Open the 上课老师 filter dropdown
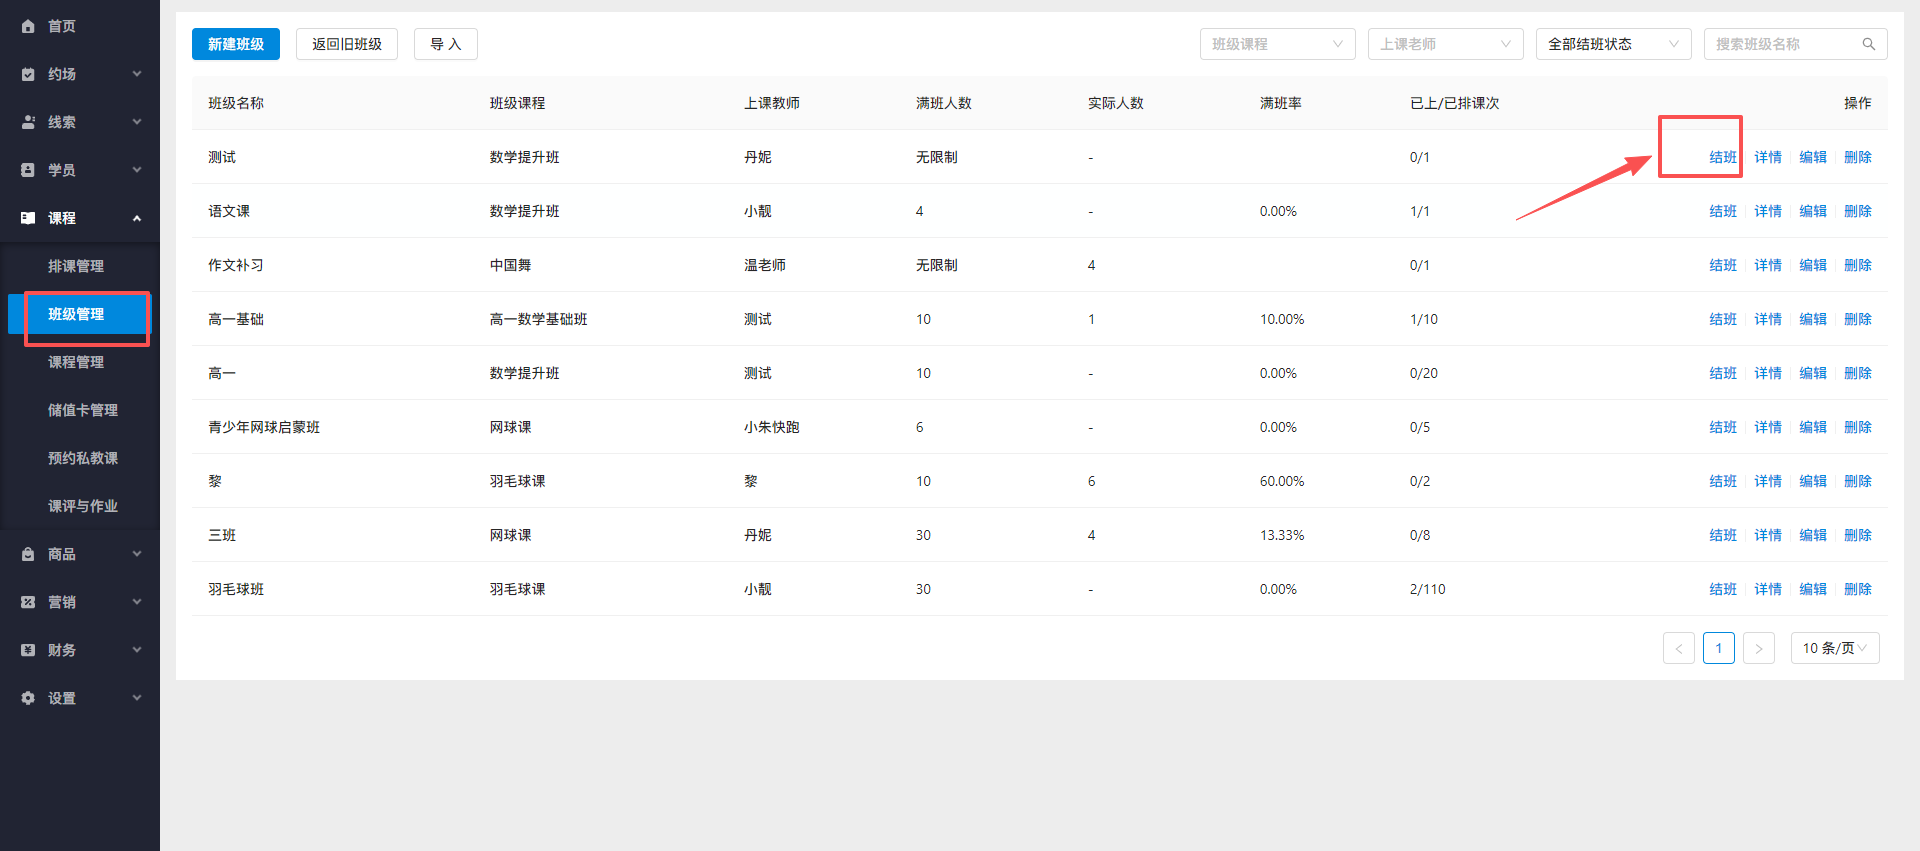 [1445, 44]
